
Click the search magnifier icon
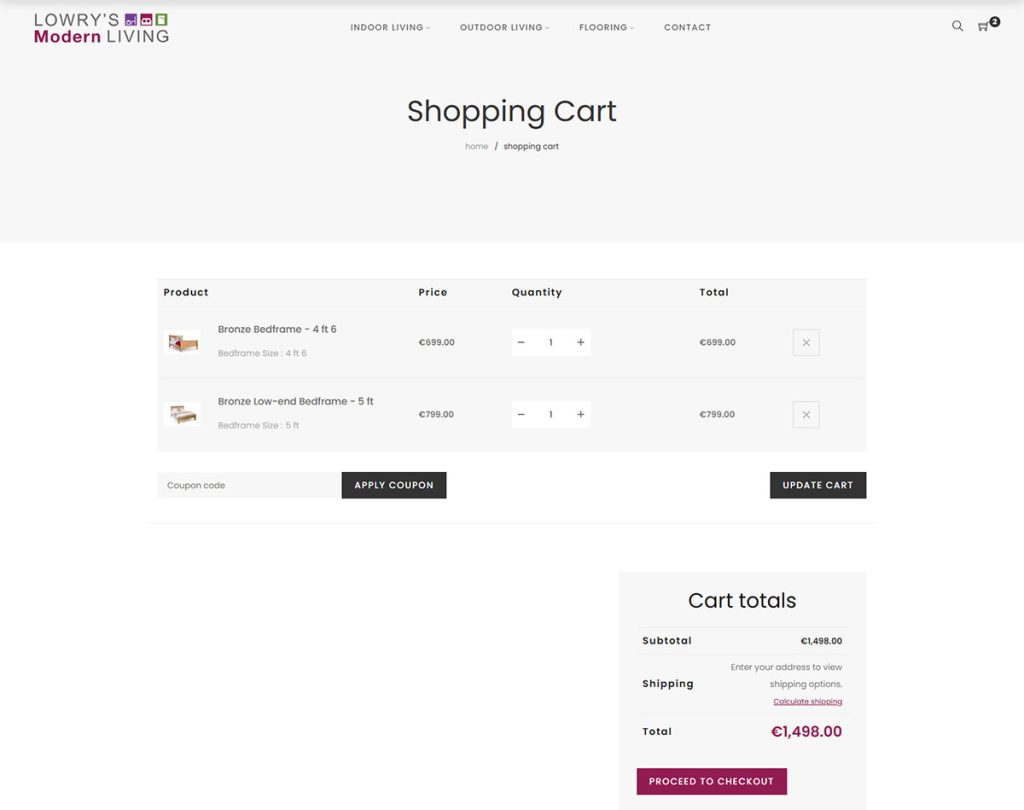click(x=957, y=26)
